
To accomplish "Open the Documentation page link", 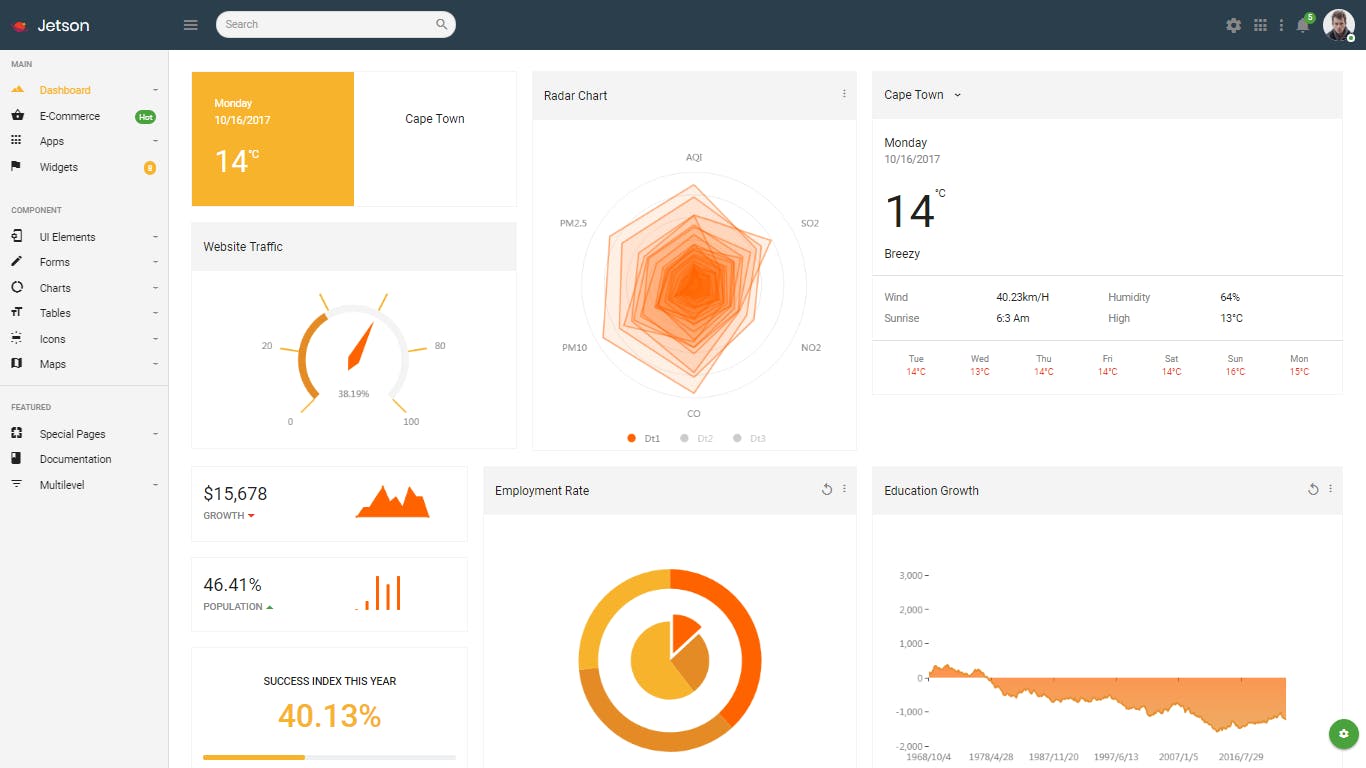I will pyautogui.click(x=74, y=459).
